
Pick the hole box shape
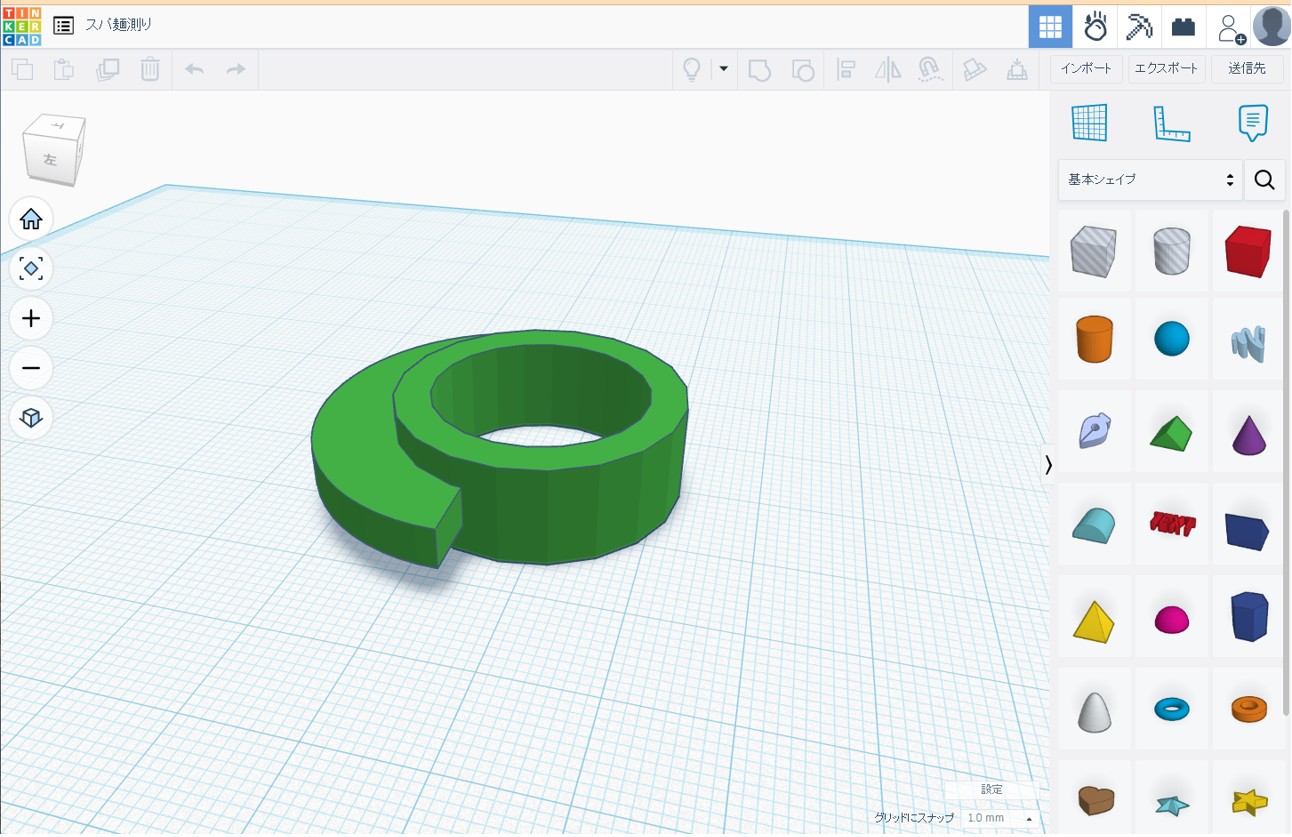pos(1093,250)
